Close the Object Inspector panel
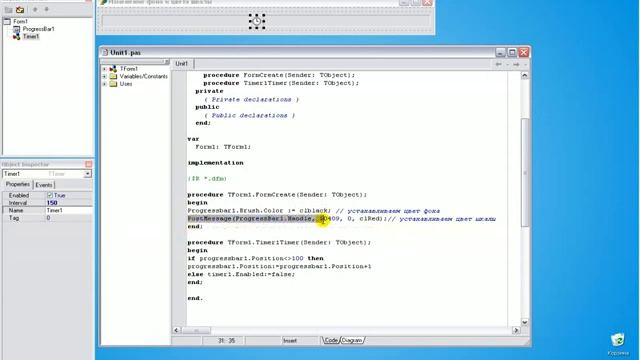Screen dimensions: 640x360 pyautogui.click(x=89, y=164)
